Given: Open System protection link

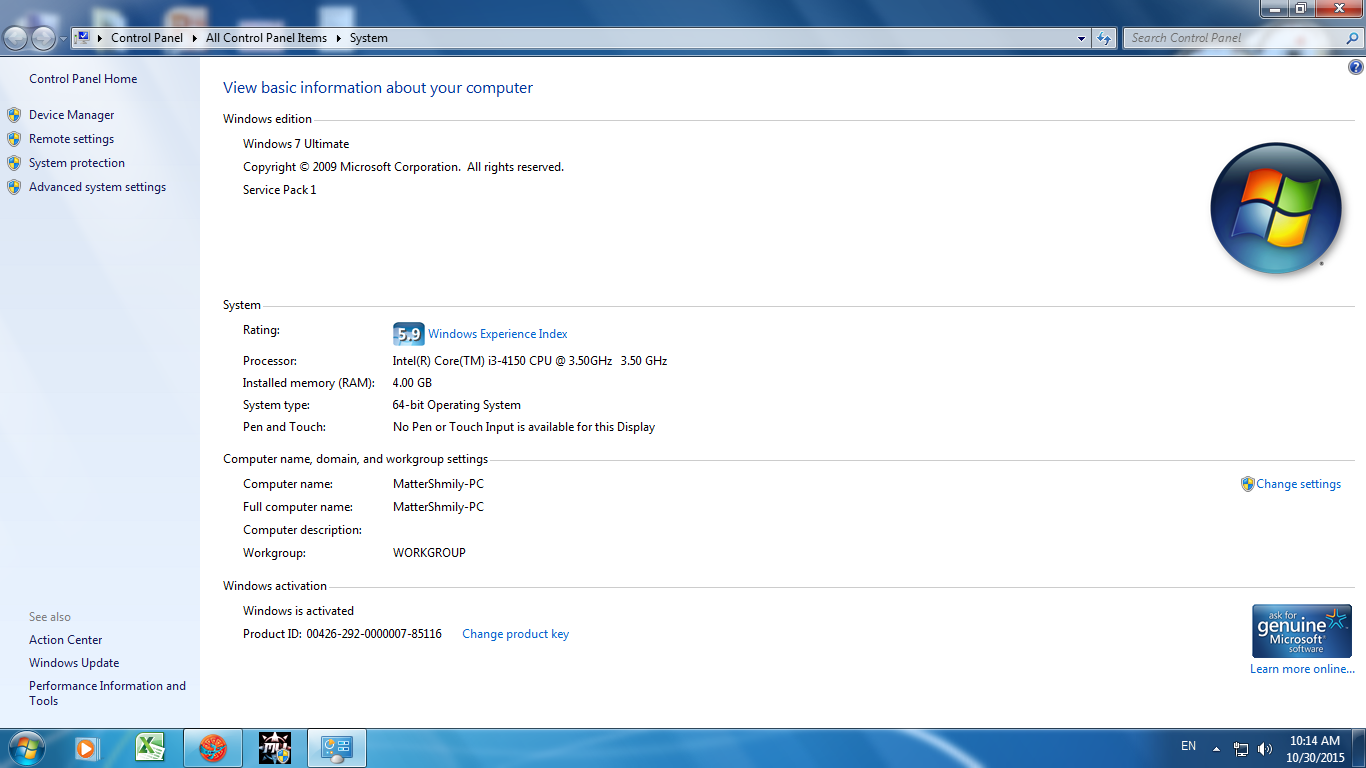Looking at the screenshot, I should (x=77, y=163).
